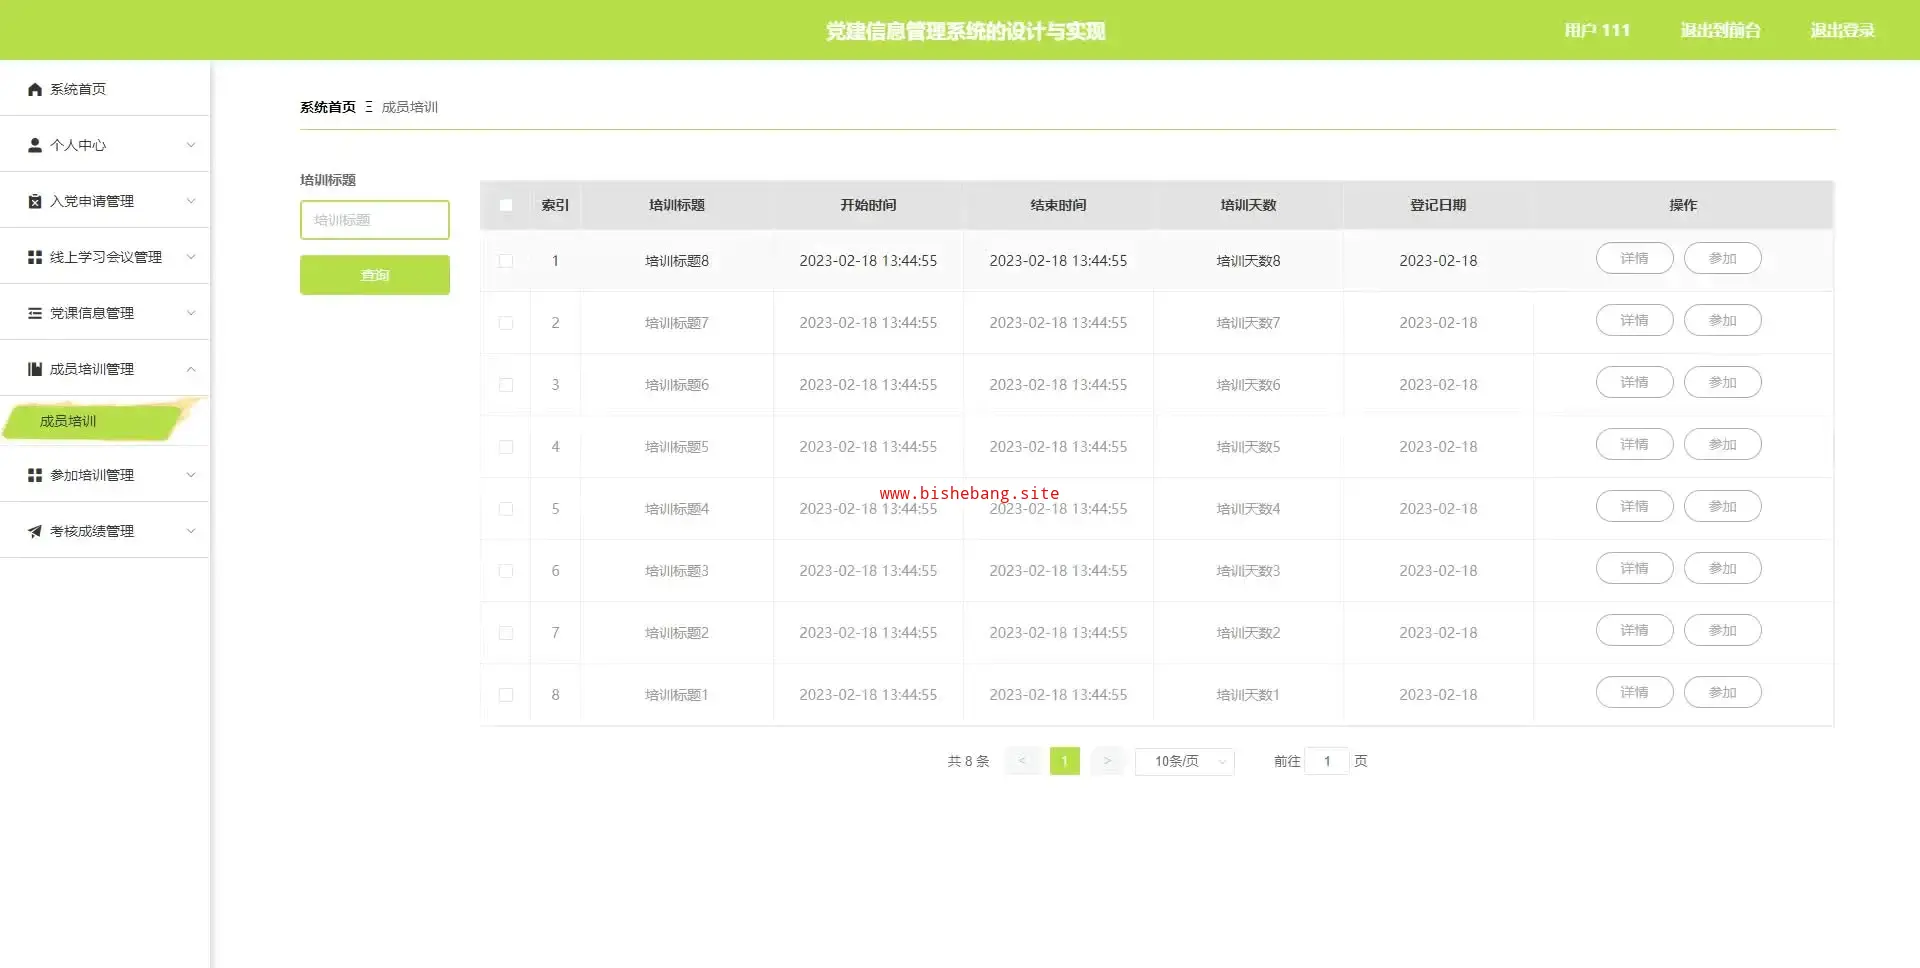The image size is (1920, 968).
Task: Open the 考核成绩管理 sidebar menu
Action: coord(105,531)
